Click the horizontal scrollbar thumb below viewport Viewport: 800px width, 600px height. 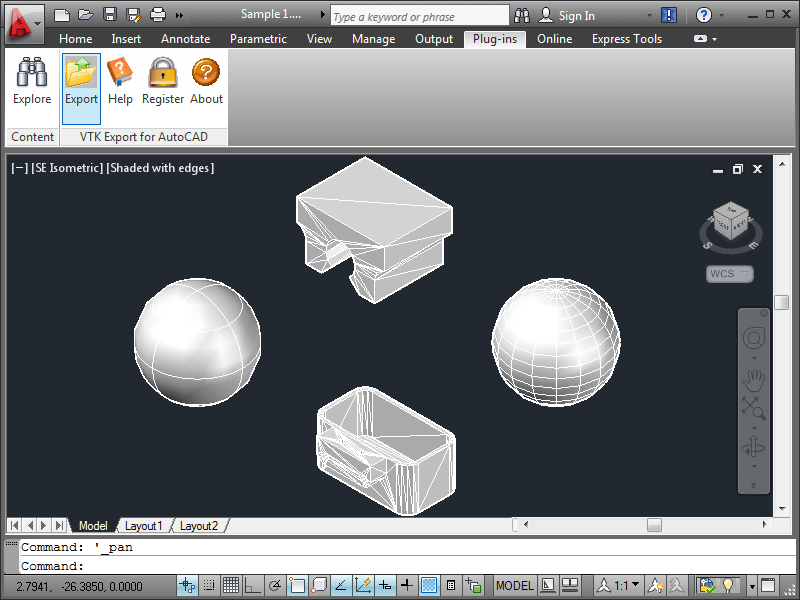(x=654, y=525)
